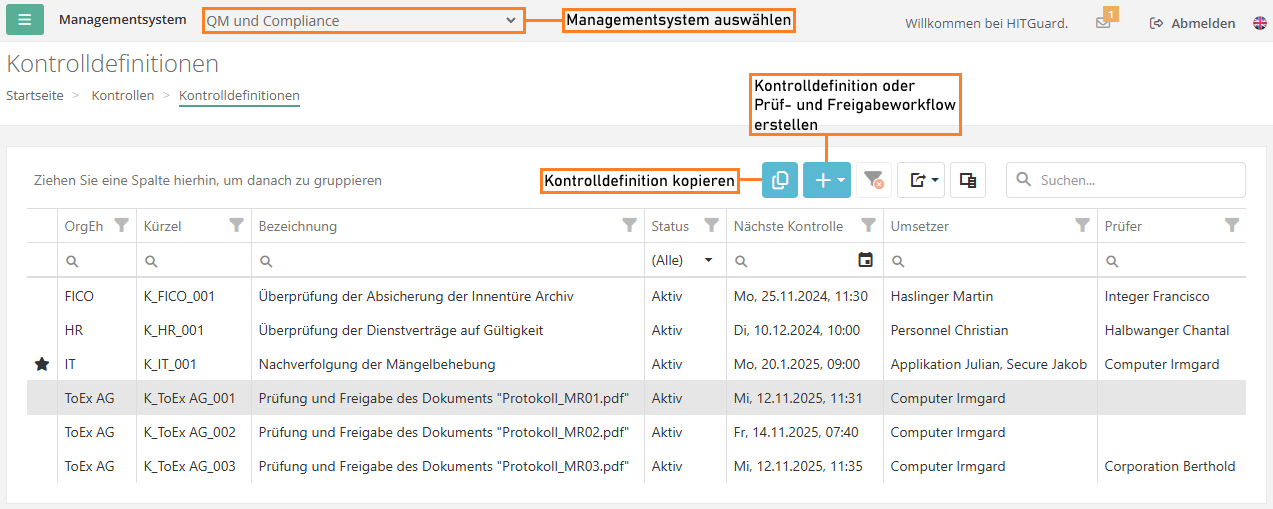The image size is (1273, 509).
Task: Go to Startseite breadcrumb
Action: 35,96
